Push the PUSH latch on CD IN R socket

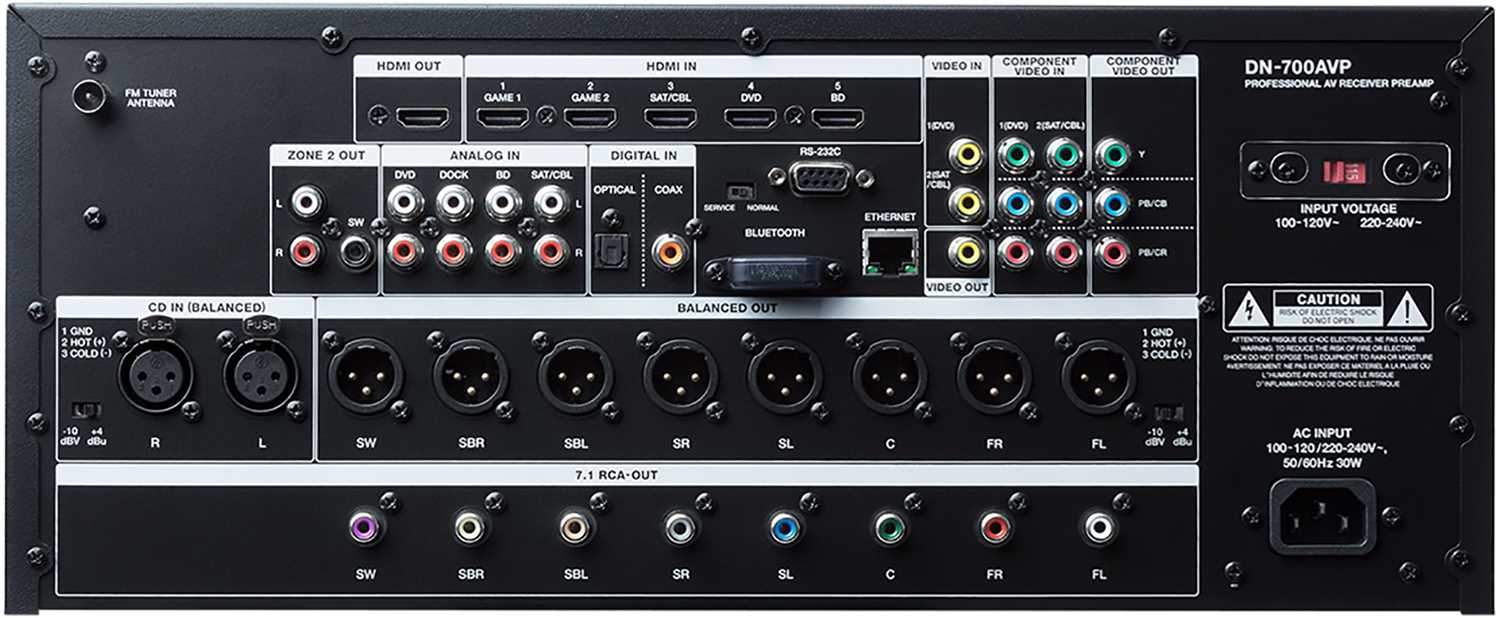pos(155,326)
